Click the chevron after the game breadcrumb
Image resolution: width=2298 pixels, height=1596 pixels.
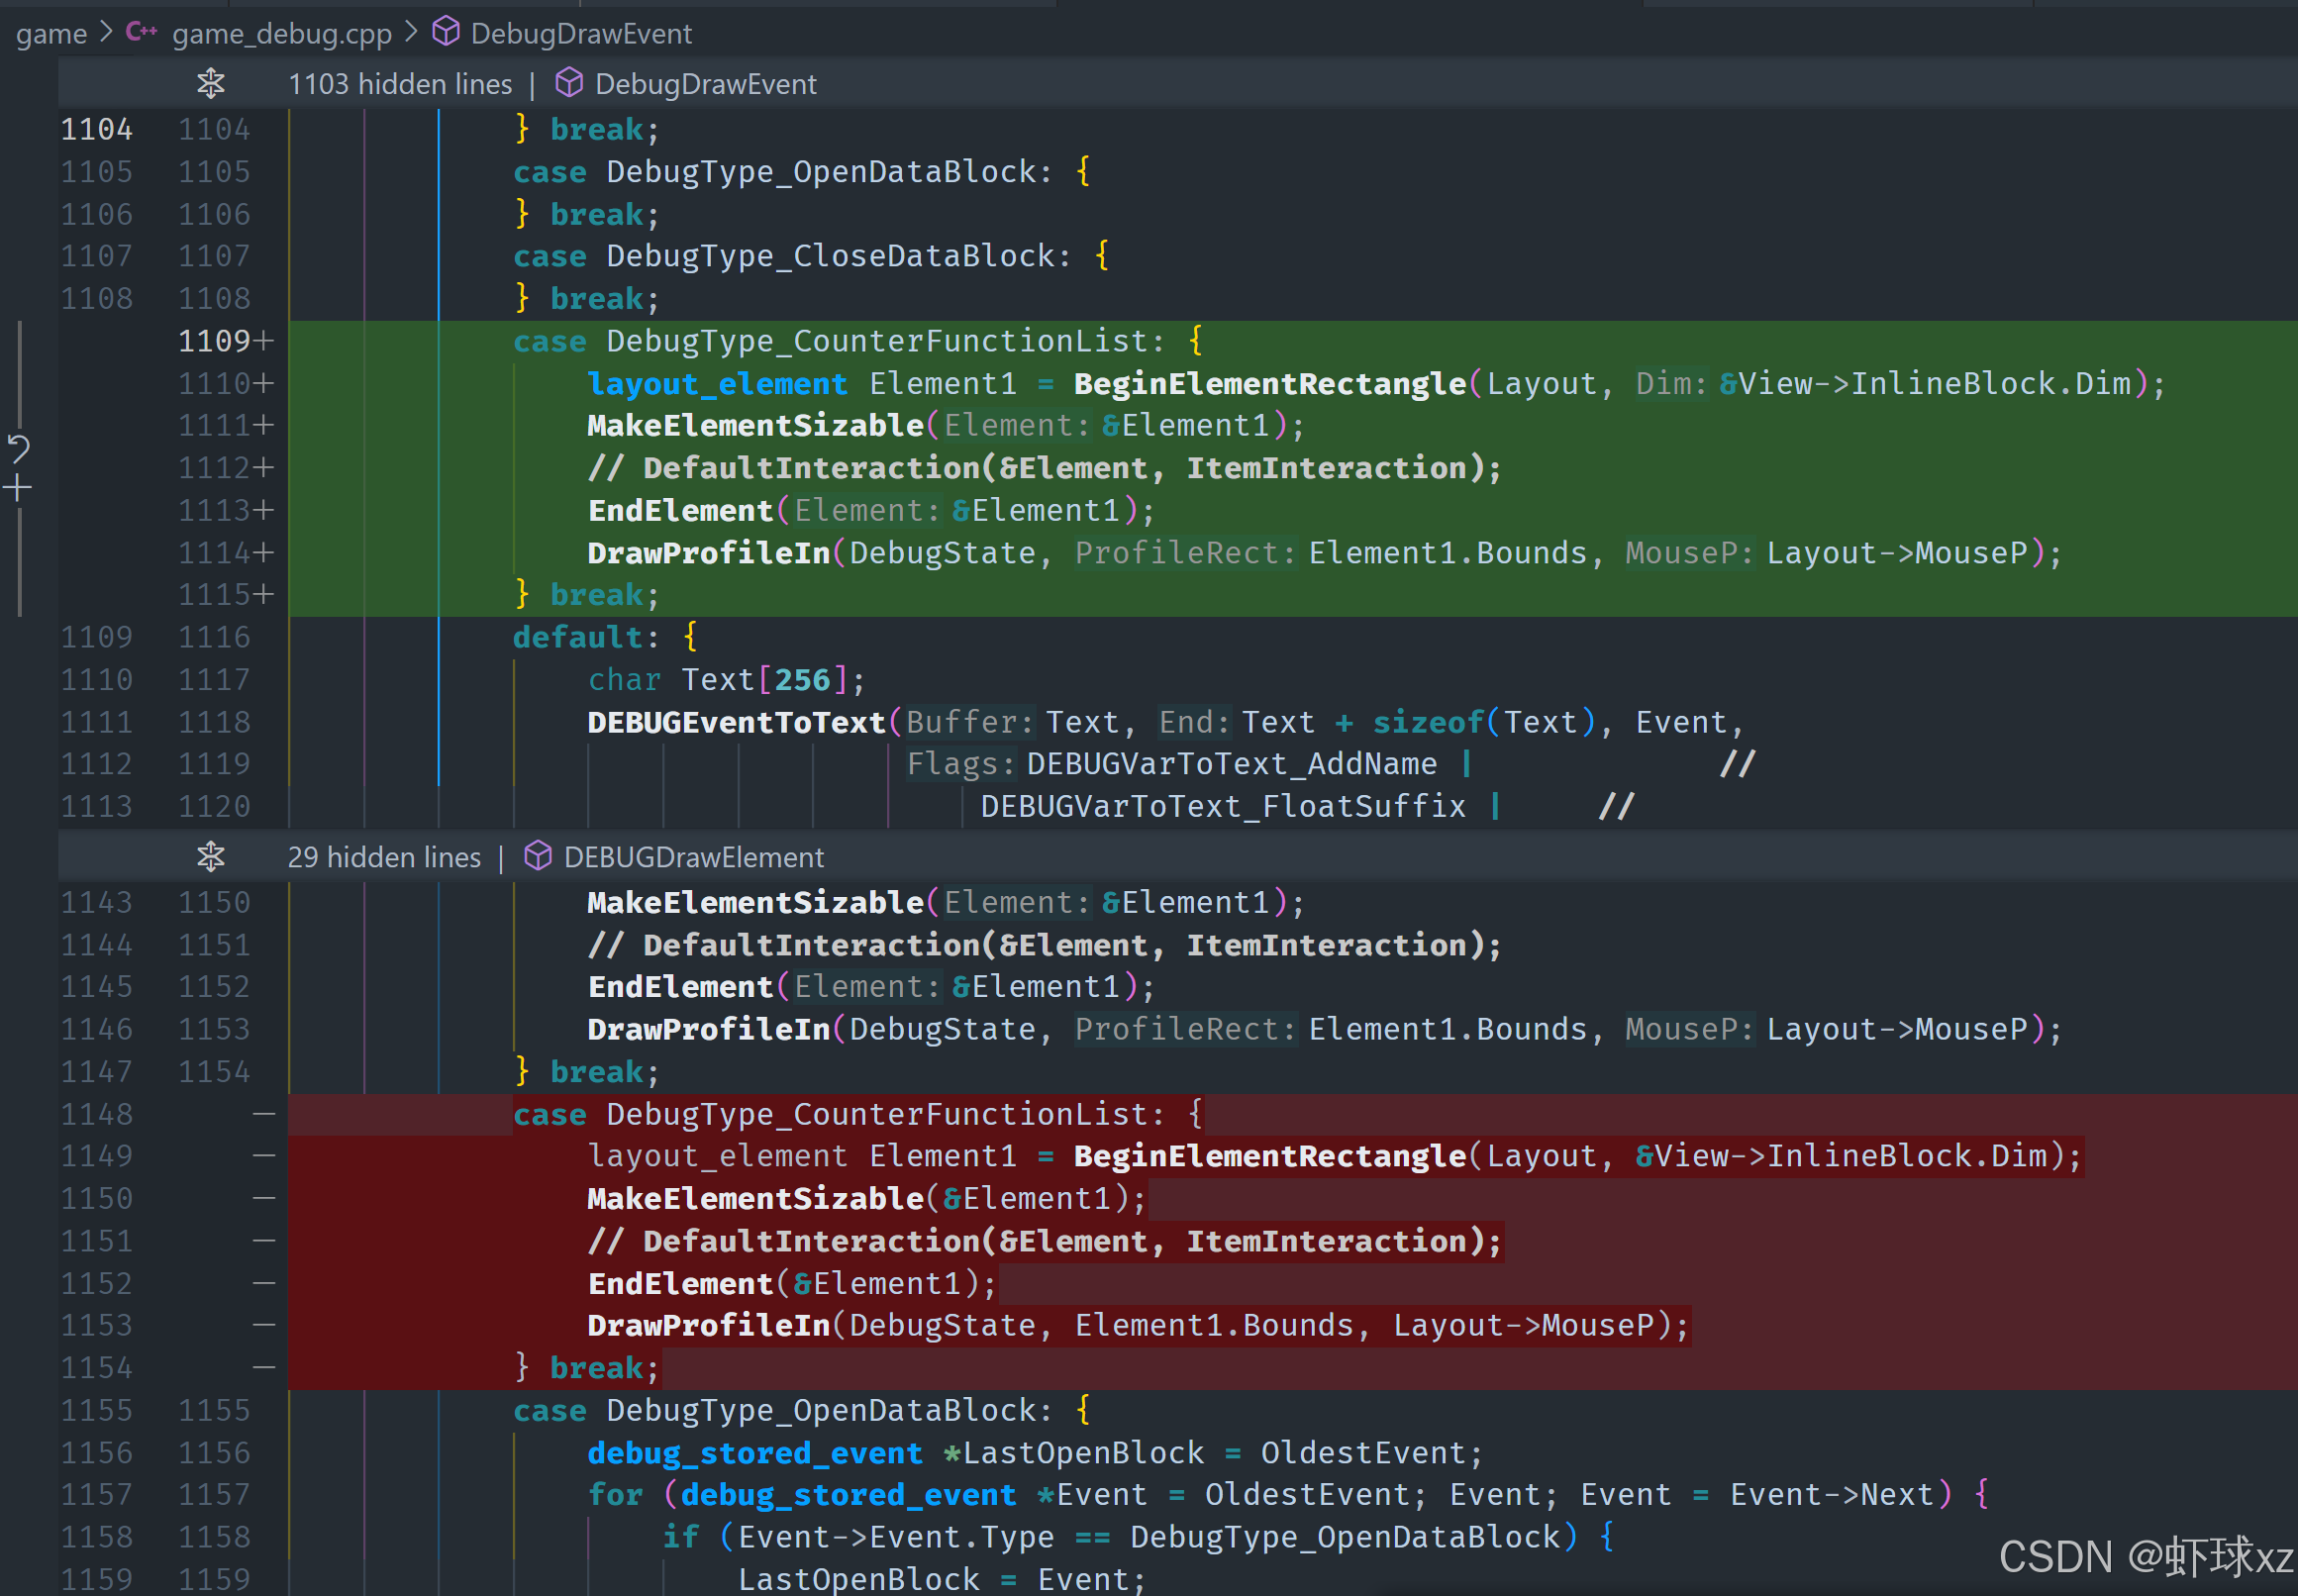(x=106, y=33)
